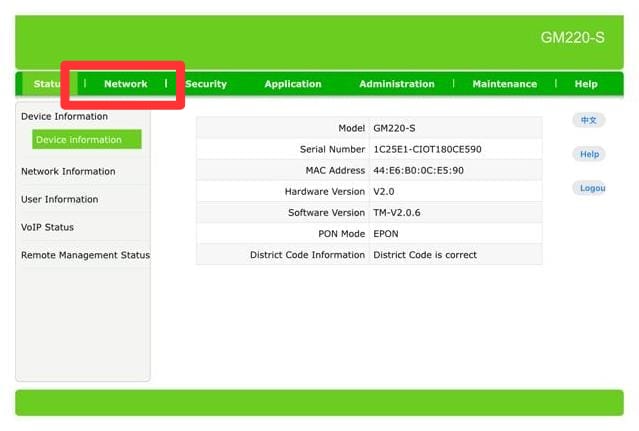Go to the Security tab
This screenshot has width=639, height=431.
[x=206, y=84]
